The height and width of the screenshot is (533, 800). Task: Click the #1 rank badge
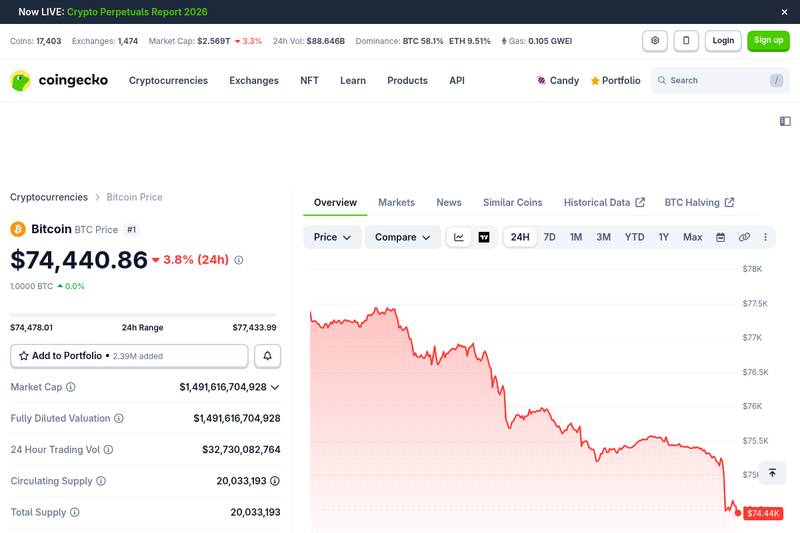(132, 230)
